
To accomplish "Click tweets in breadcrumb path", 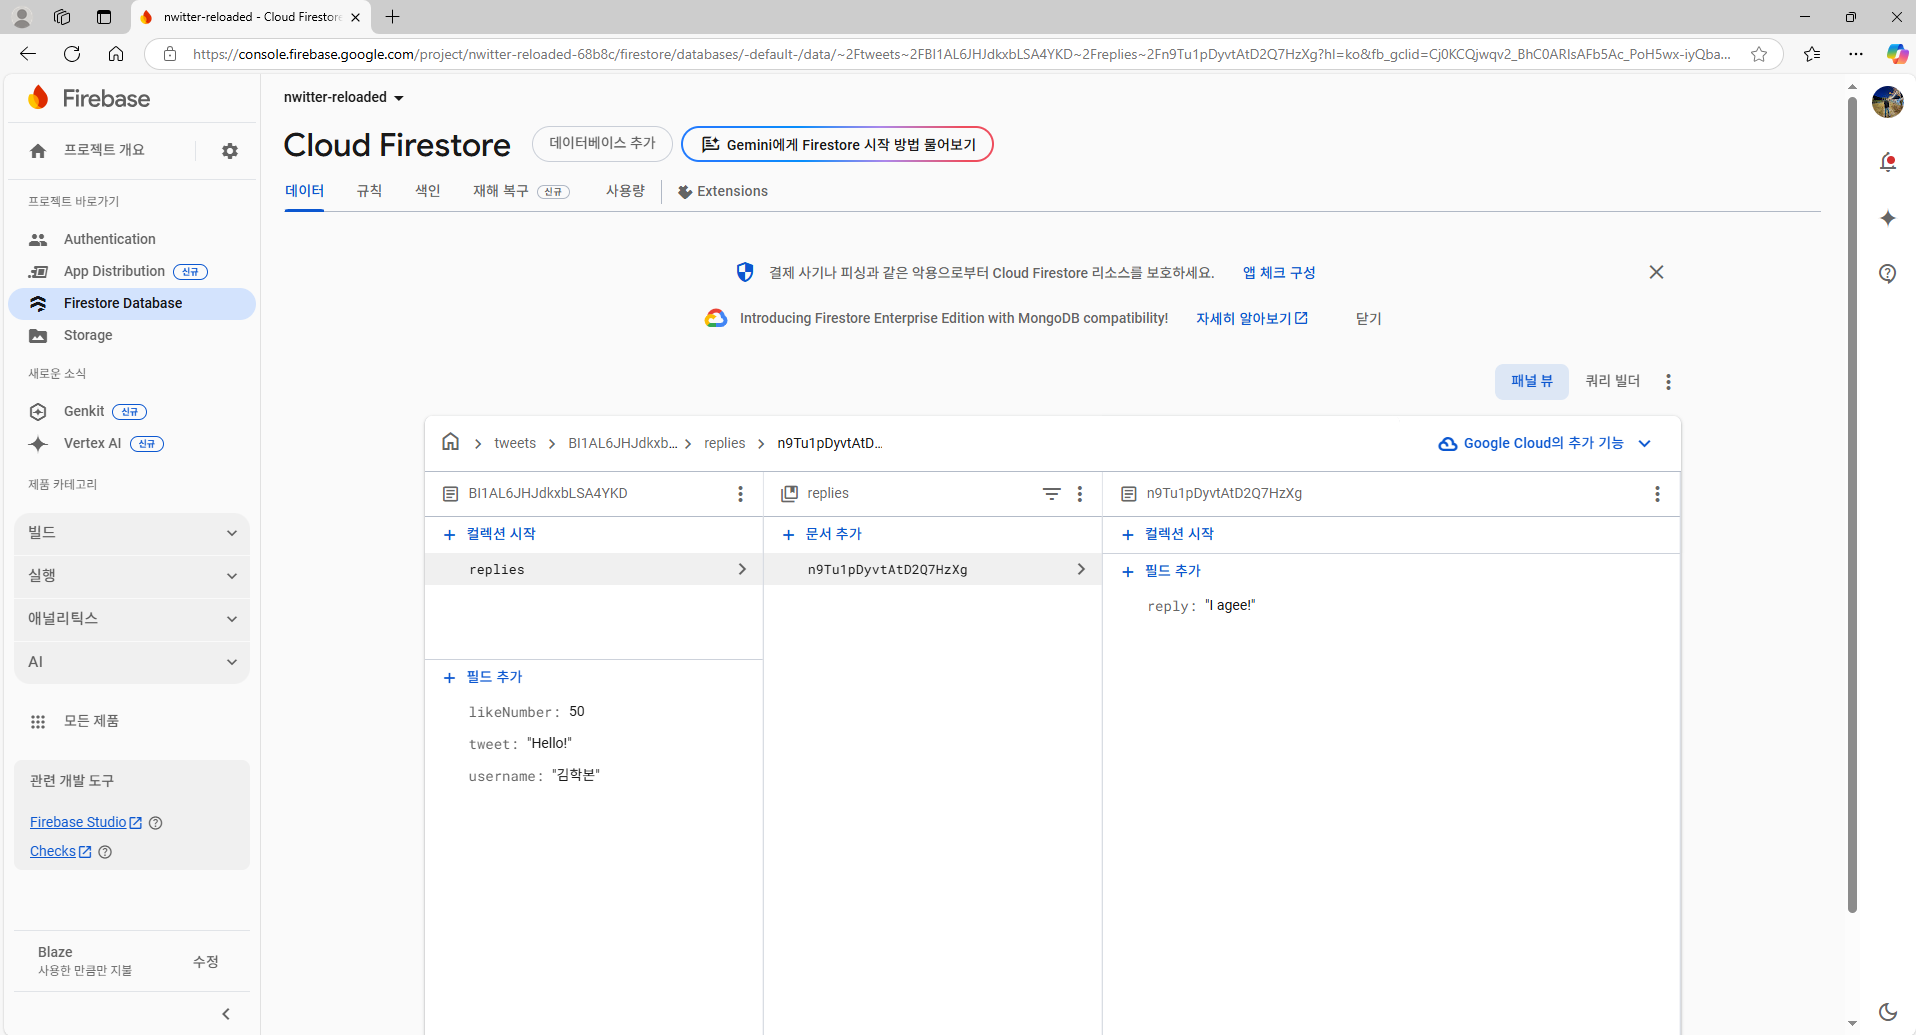I will pyautogui.click(x=515, y=443).
